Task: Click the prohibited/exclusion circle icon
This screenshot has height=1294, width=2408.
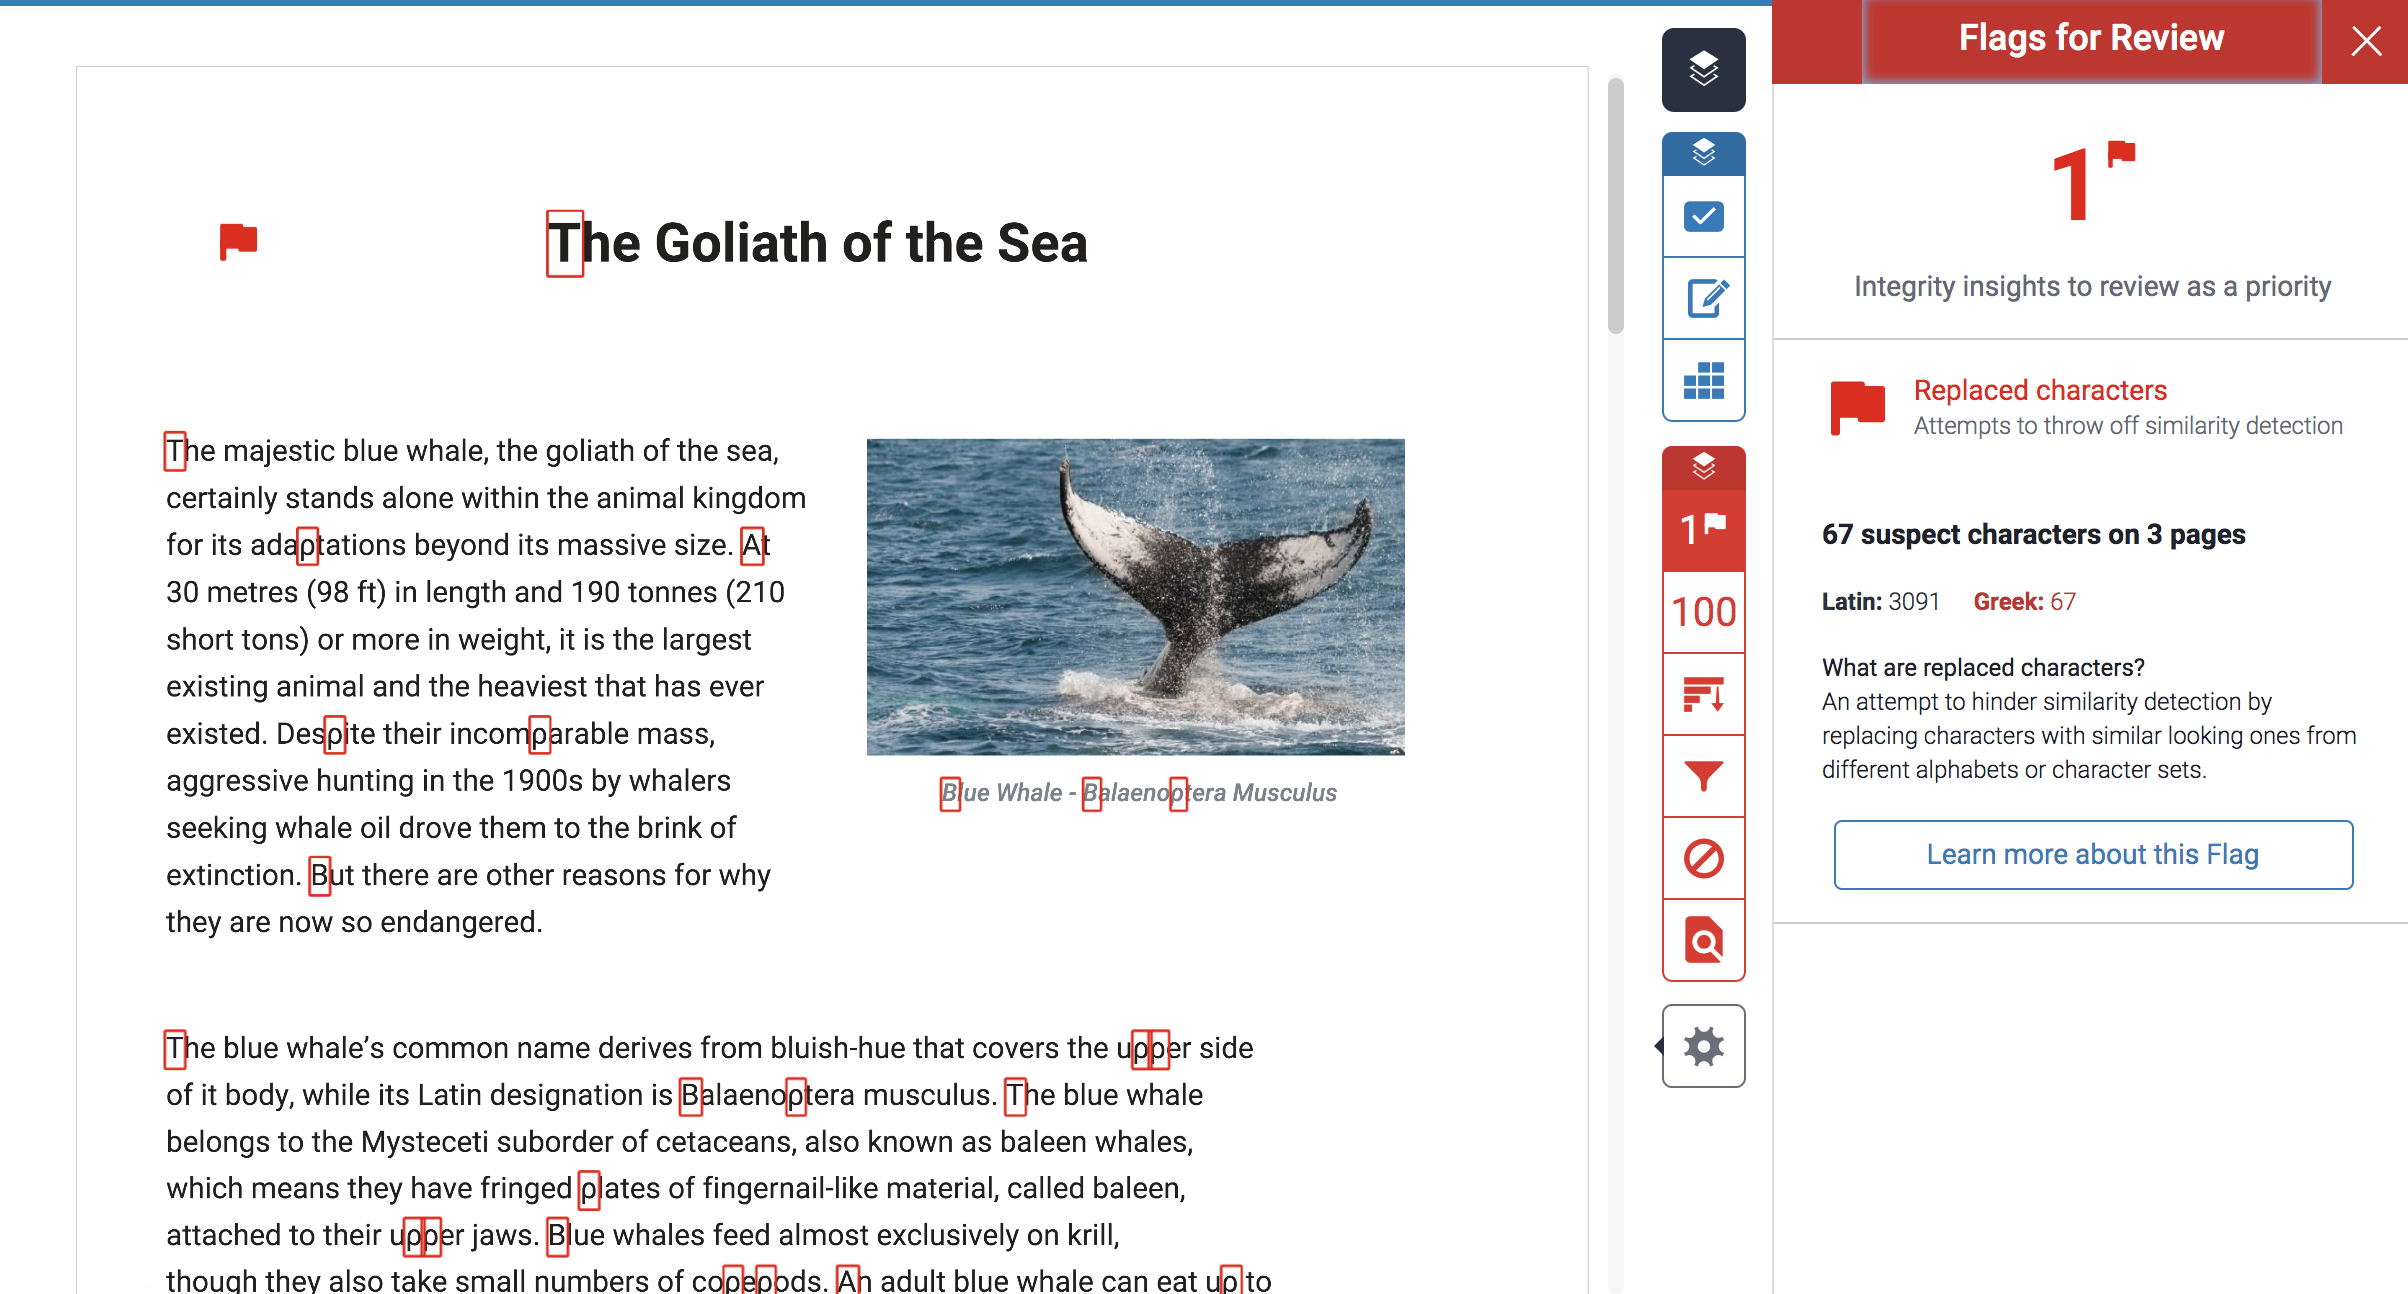Action: point(1702,859)
